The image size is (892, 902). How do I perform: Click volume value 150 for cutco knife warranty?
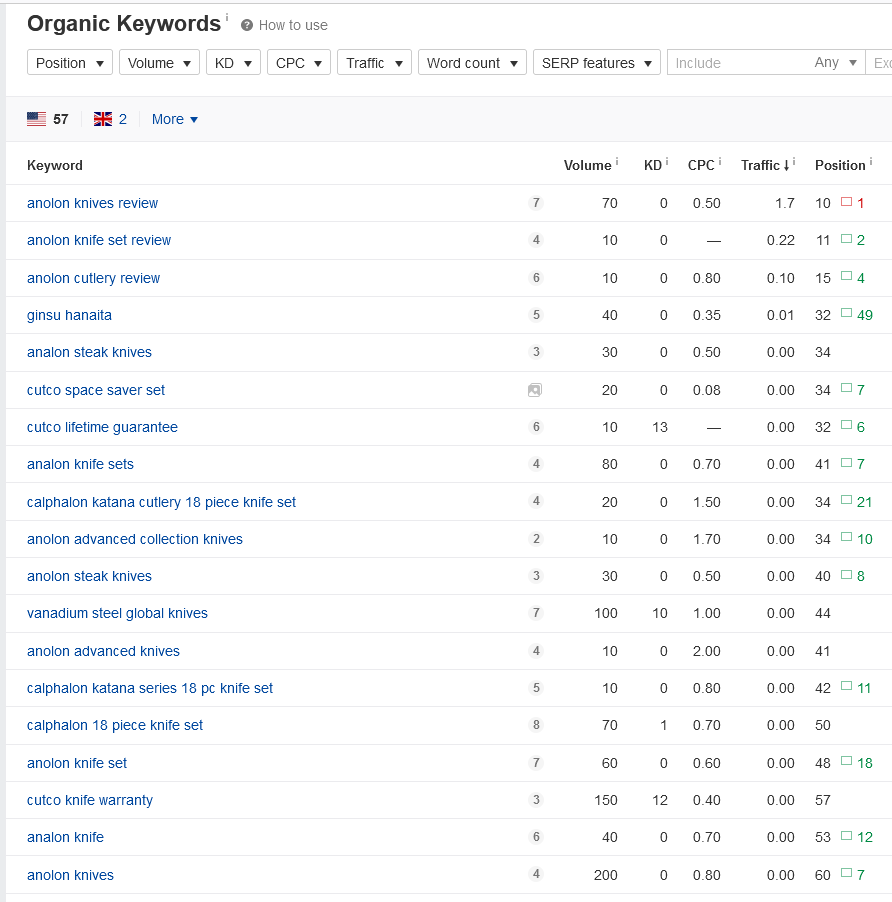(x=606, y=800)
